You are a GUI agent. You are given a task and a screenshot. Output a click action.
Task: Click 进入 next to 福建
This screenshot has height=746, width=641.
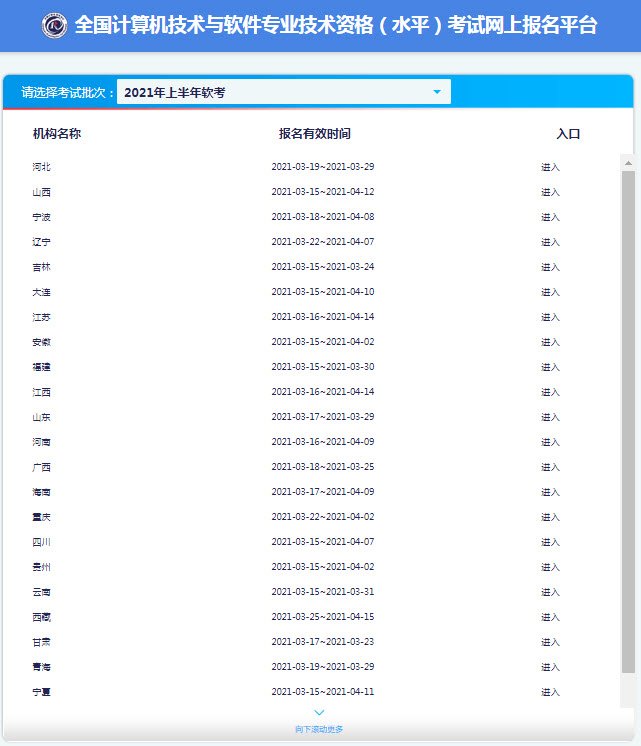550,367
